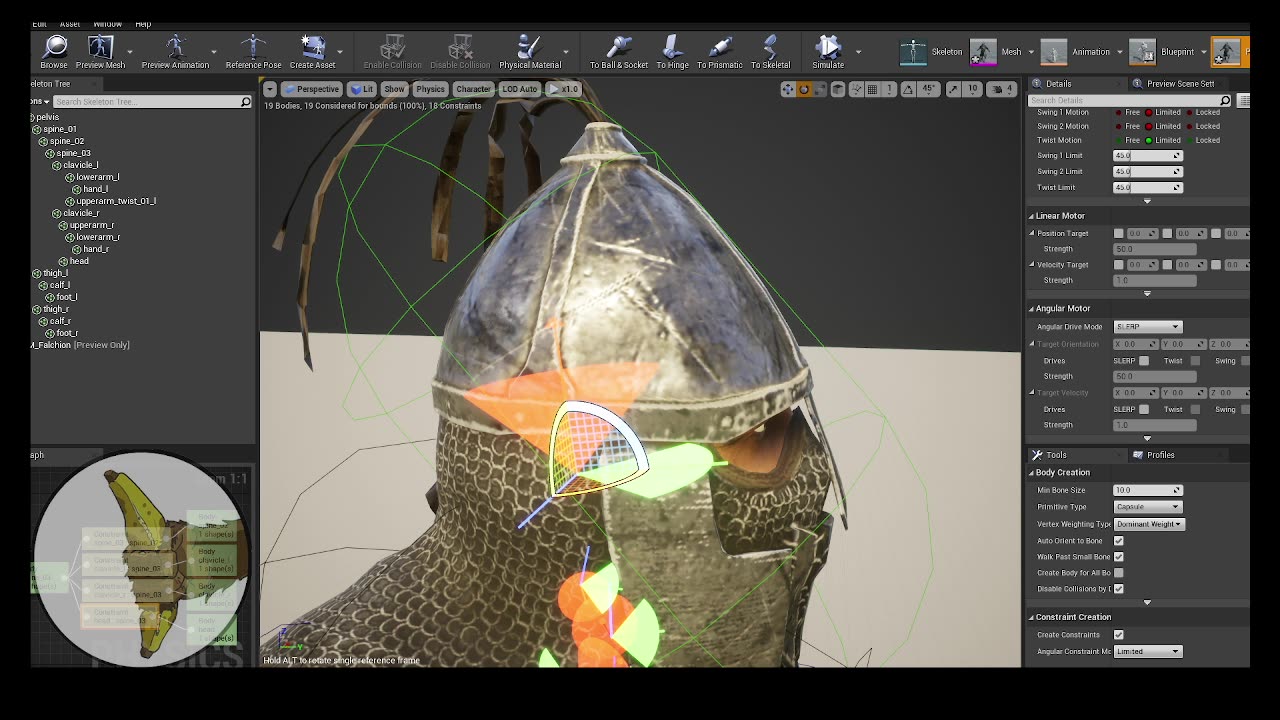The height and width of the screenshot is (720, 1280).
Task: Click LOD Auto button
Action: click(520, 89)
